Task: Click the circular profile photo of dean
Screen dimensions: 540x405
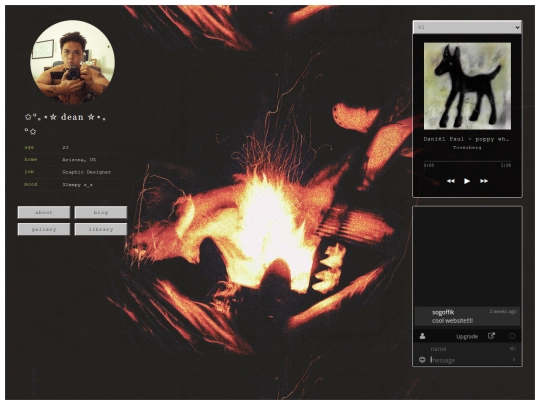Action: coord(73,62)
